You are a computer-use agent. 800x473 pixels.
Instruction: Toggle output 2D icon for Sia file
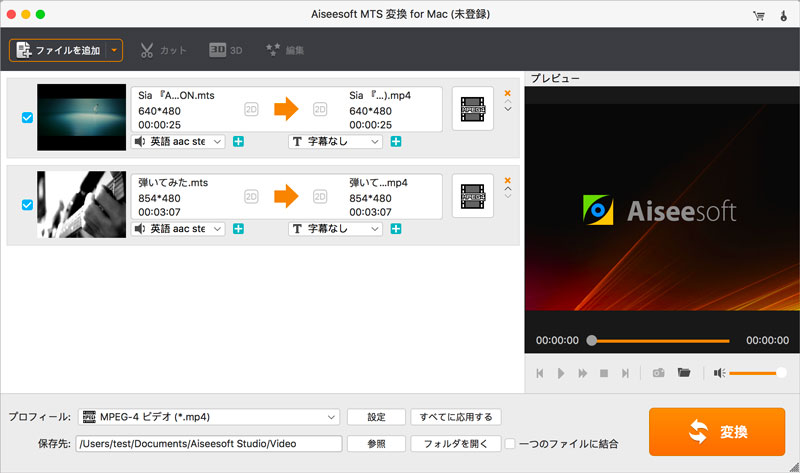pos(320,109)
